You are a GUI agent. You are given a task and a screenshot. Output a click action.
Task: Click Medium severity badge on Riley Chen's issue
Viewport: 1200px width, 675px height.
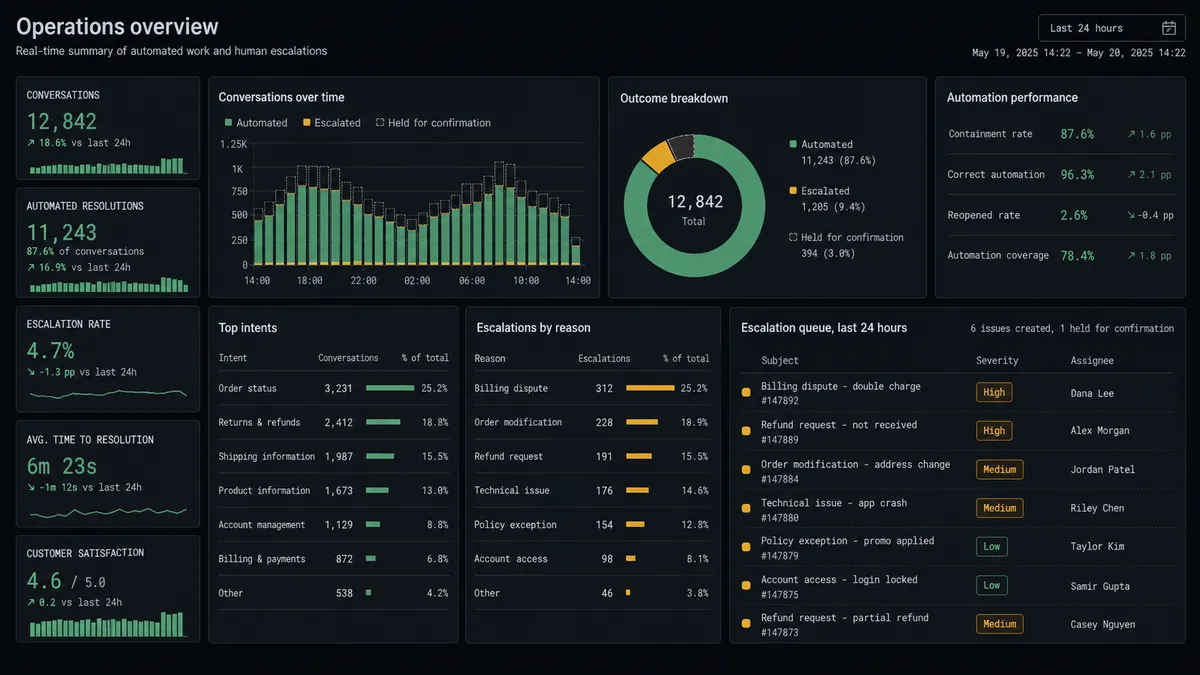coord(999,508)
